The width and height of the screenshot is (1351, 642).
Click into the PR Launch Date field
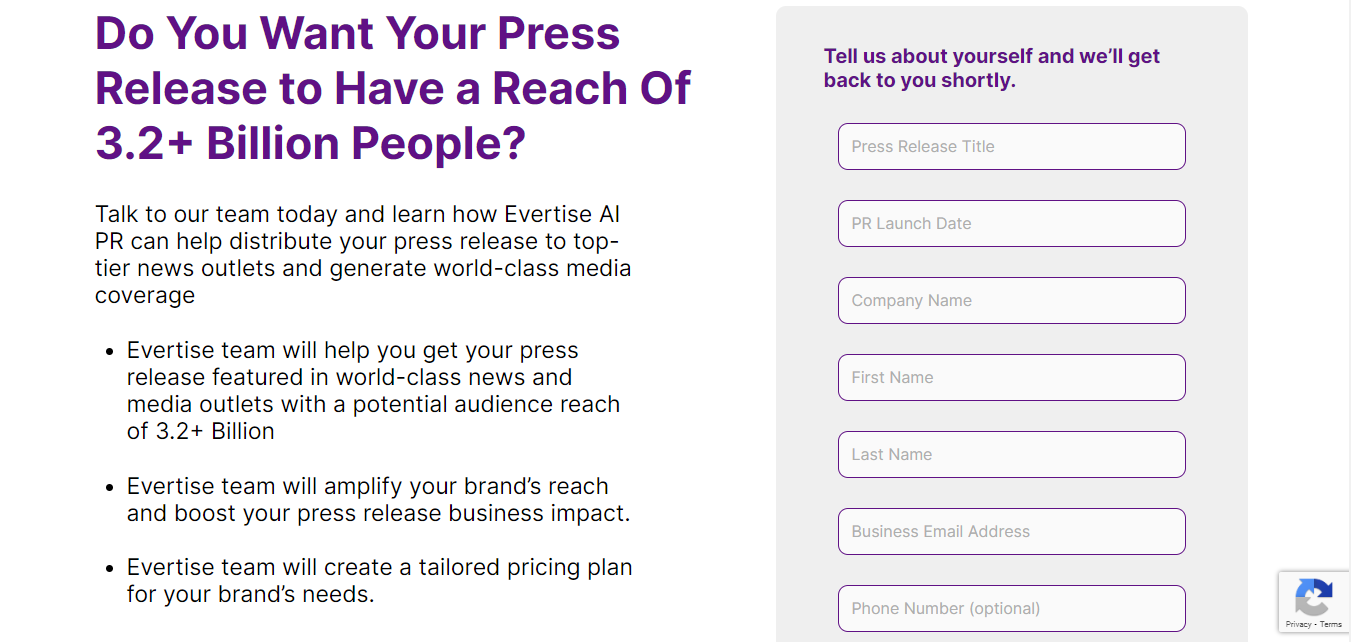point(1011,224)
